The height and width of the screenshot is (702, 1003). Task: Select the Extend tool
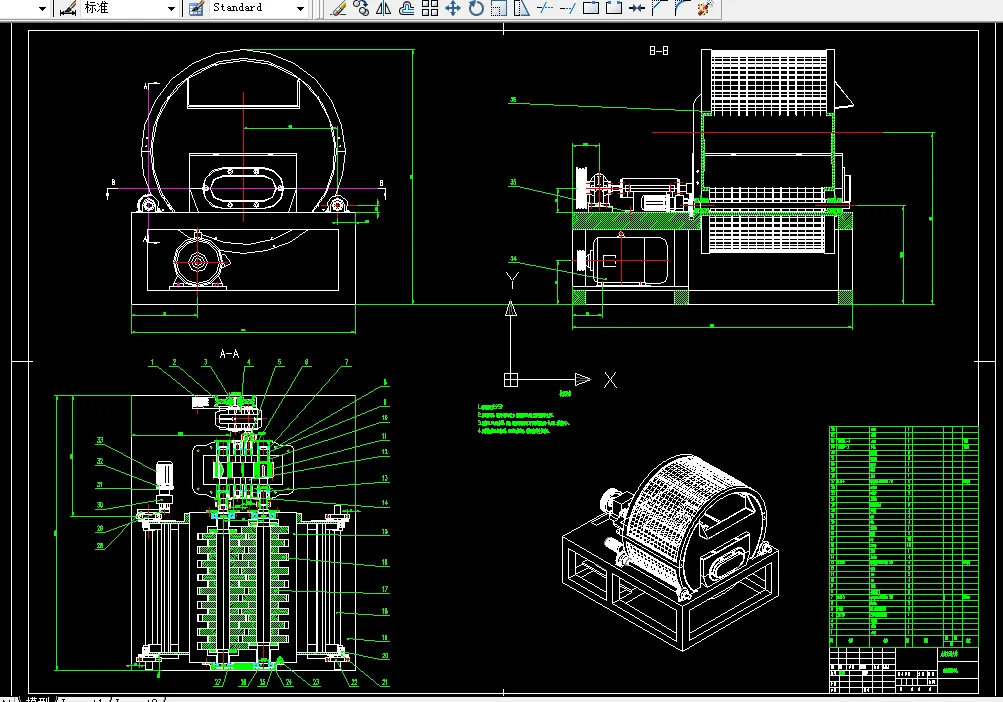point(568,8)
